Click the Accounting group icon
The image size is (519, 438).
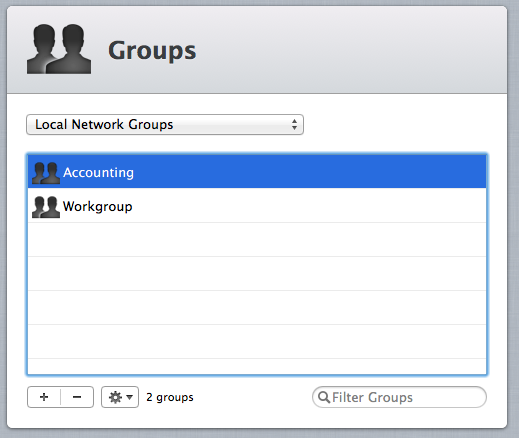click(46, 173)
